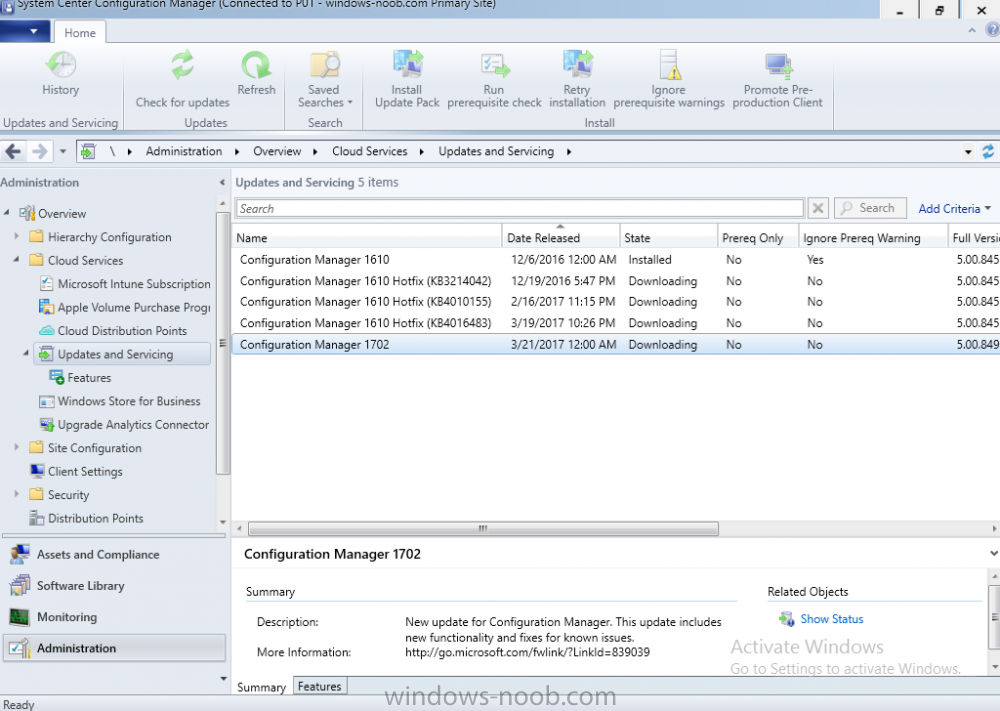Click the breadcrumb root node icon
This screenshot has width=1000, height=711.
(x=88, y=152)
